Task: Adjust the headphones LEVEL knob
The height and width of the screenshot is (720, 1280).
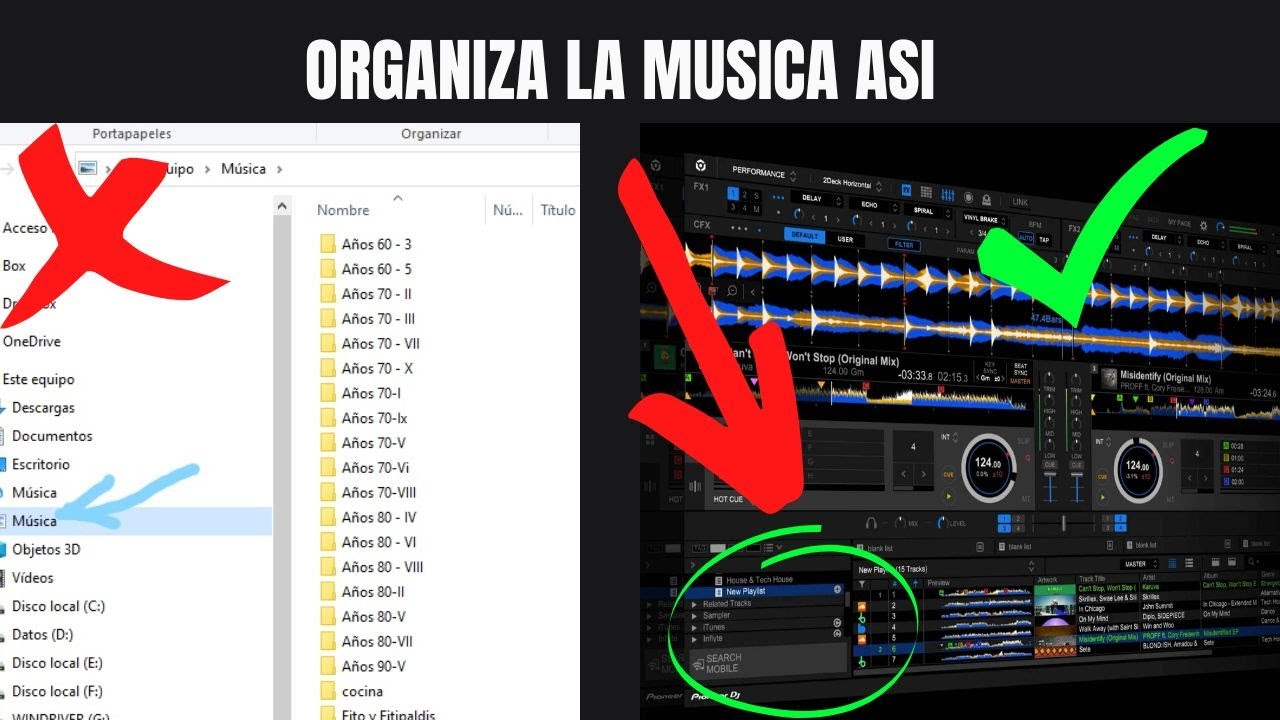Action: pos(941,522)
